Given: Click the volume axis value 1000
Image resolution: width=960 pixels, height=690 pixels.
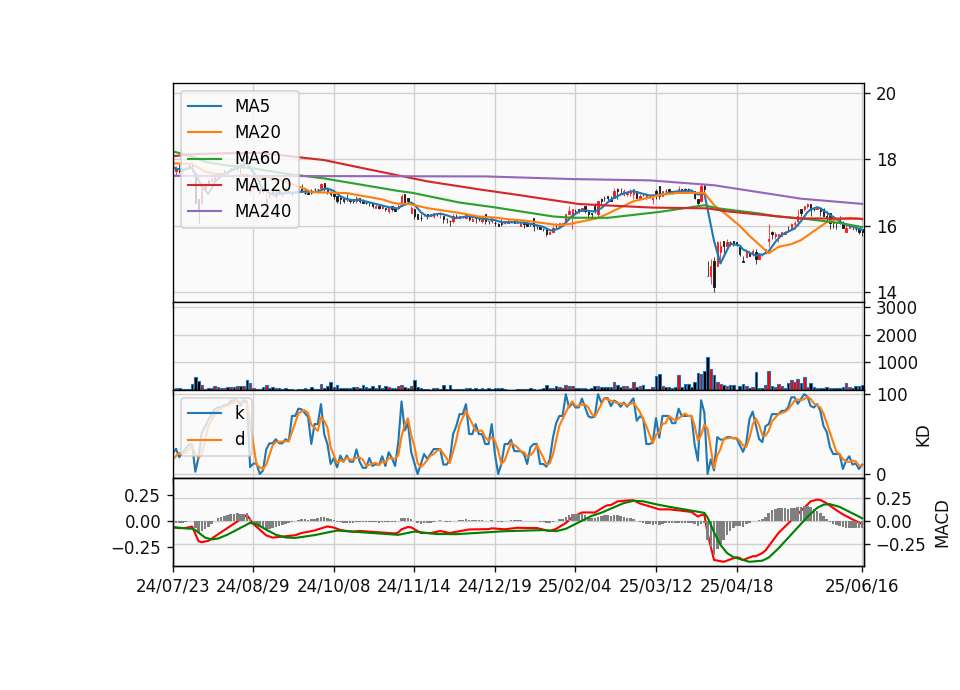Looking at the screenshot, I should click(896, 363).
